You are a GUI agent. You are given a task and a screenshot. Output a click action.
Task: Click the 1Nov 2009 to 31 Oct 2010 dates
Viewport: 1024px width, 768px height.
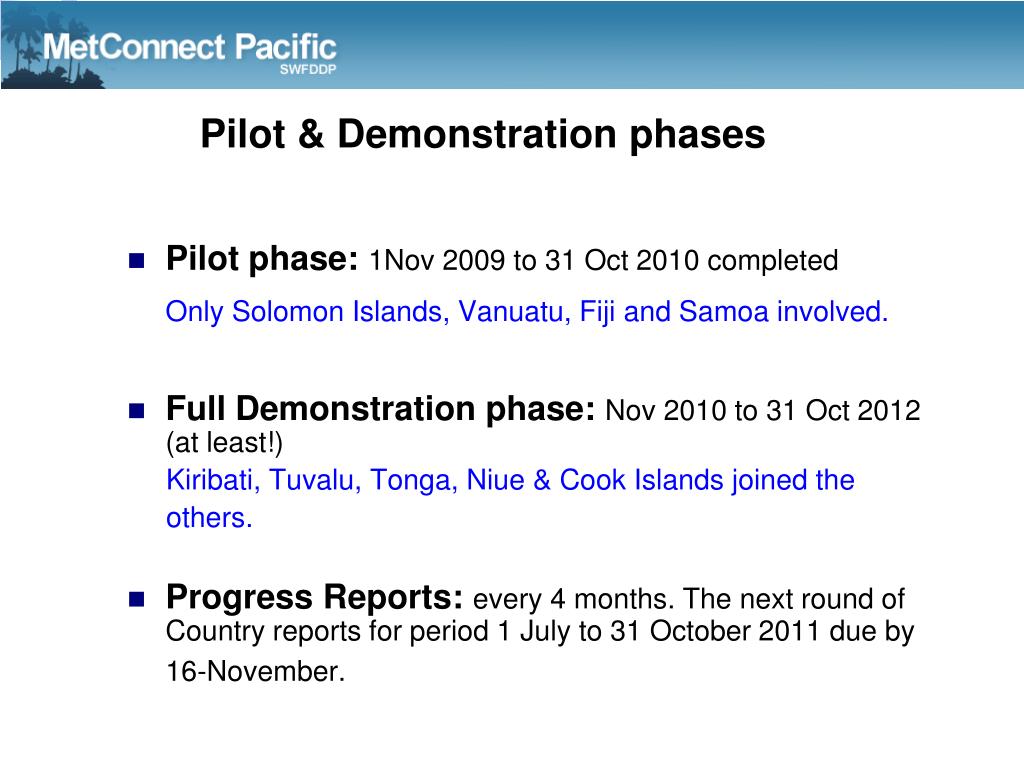point(534,261)
